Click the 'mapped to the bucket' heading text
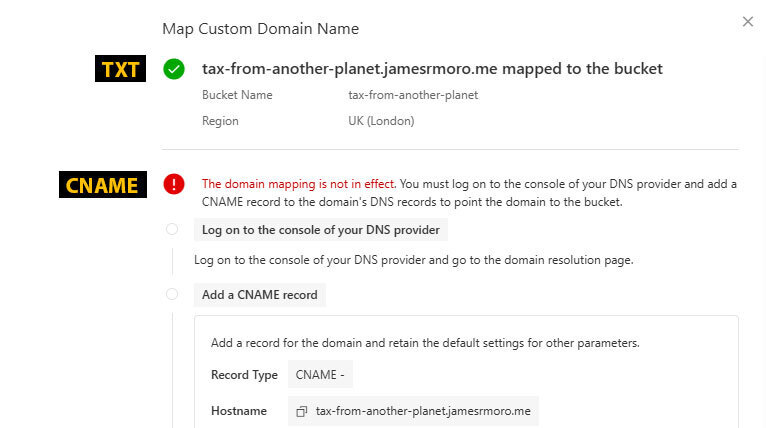766x428 pixels. pyautogui.click(x=582, y=68)
